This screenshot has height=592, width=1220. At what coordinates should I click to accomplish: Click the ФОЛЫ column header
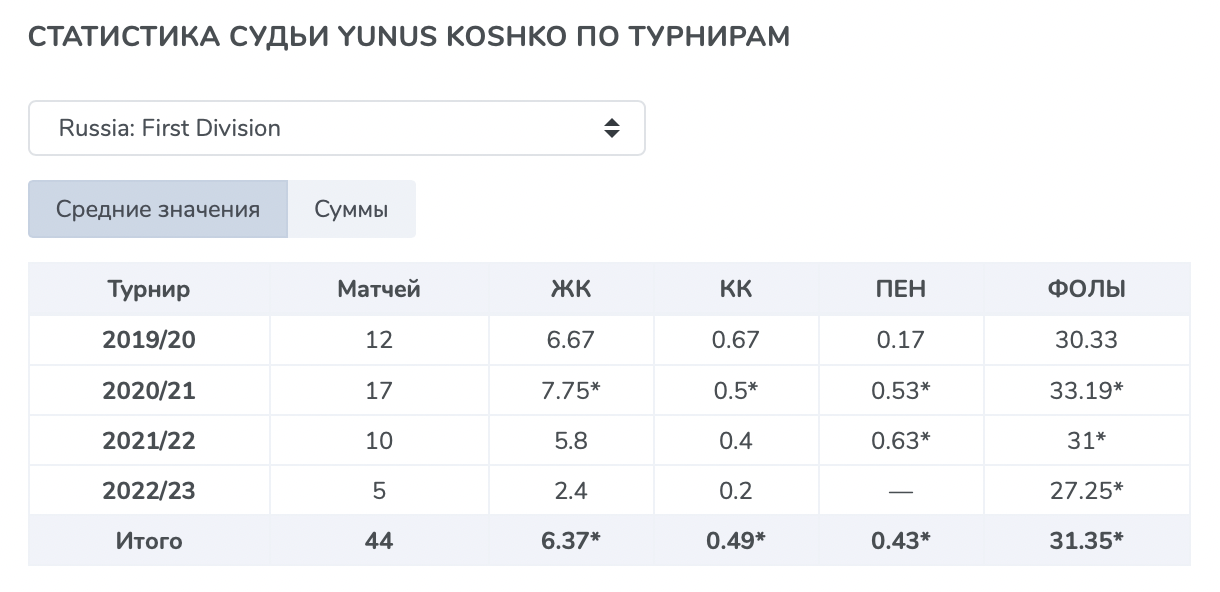pos(1087,290)
